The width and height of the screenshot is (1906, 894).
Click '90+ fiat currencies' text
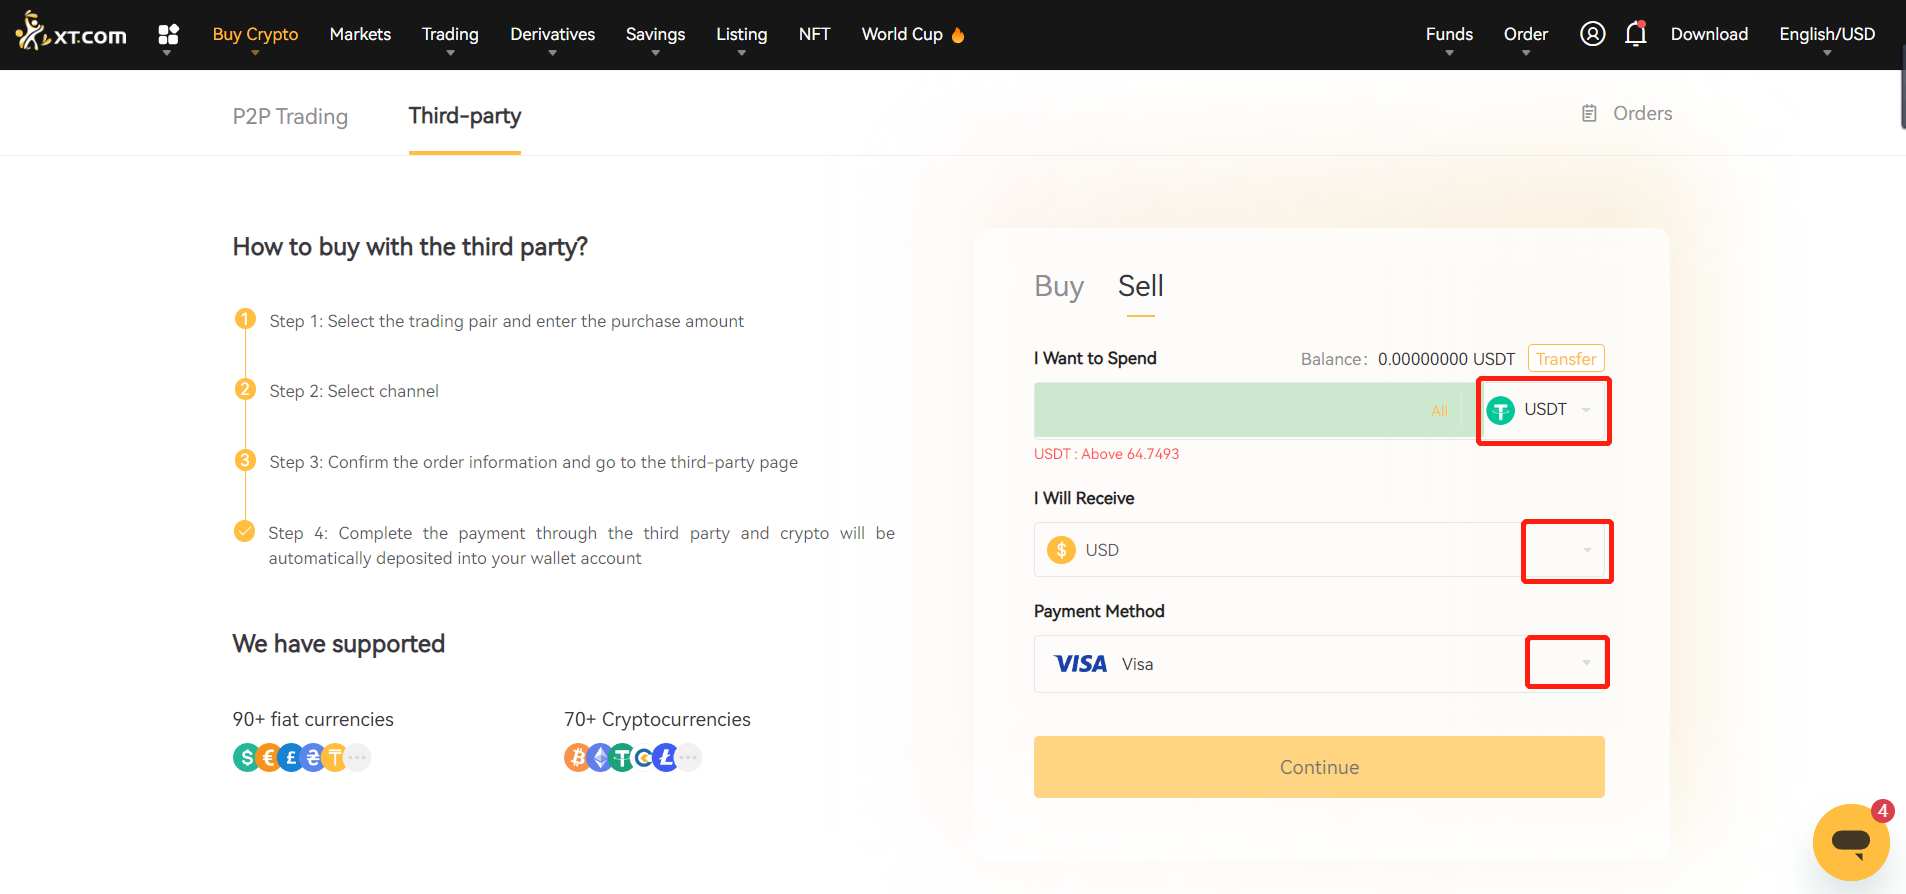313,719
